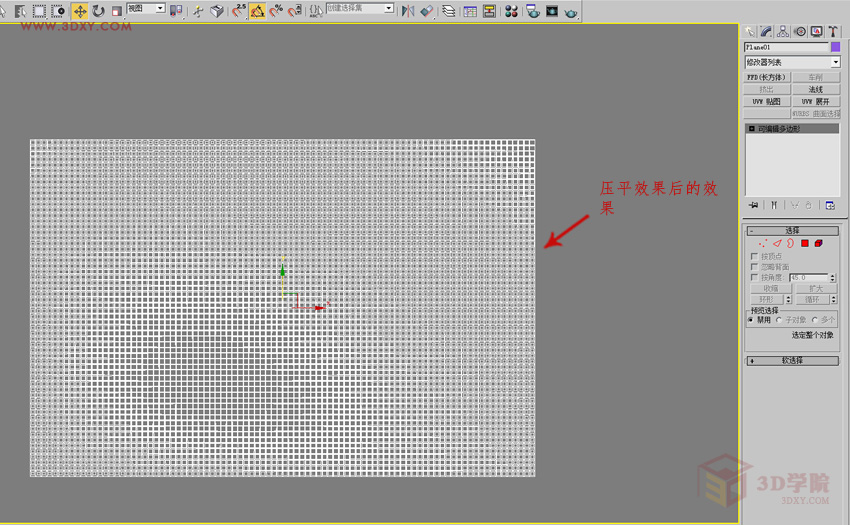The image size is (850, 525).
Task: Select by name tool in toolbar
Action: click(x=21, y=11)
